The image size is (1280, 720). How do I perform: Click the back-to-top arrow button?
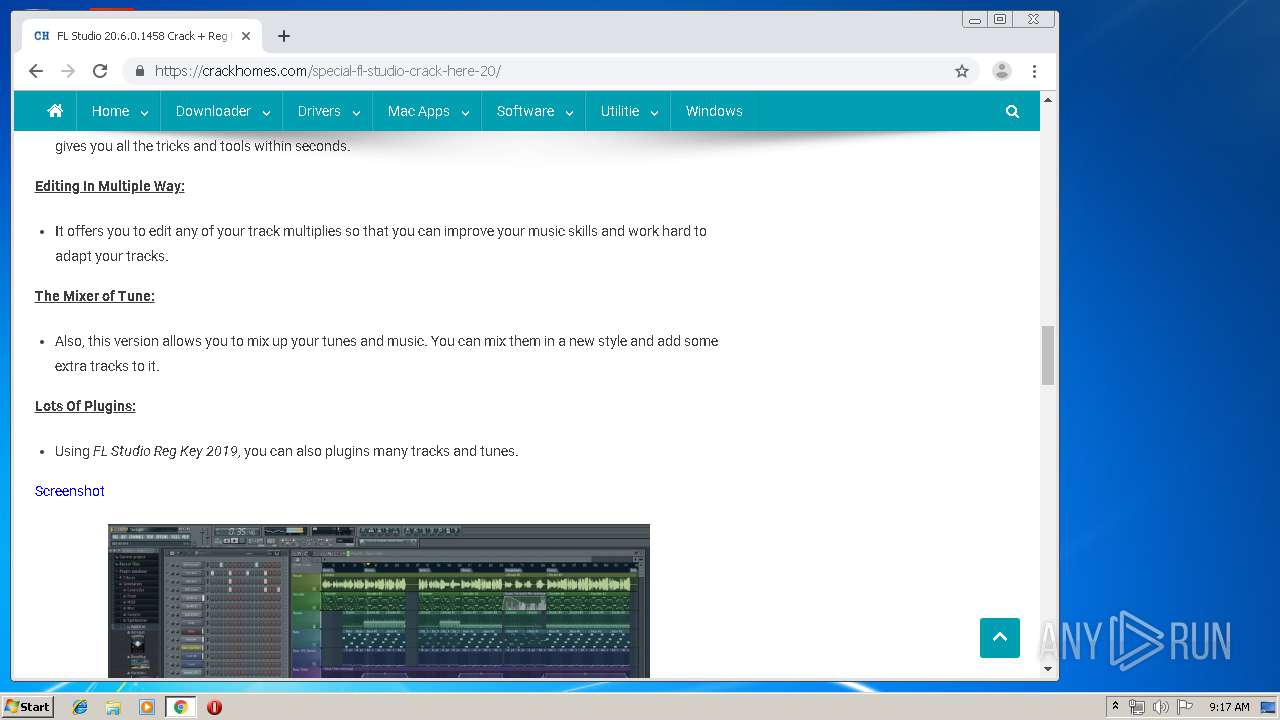1000,638
